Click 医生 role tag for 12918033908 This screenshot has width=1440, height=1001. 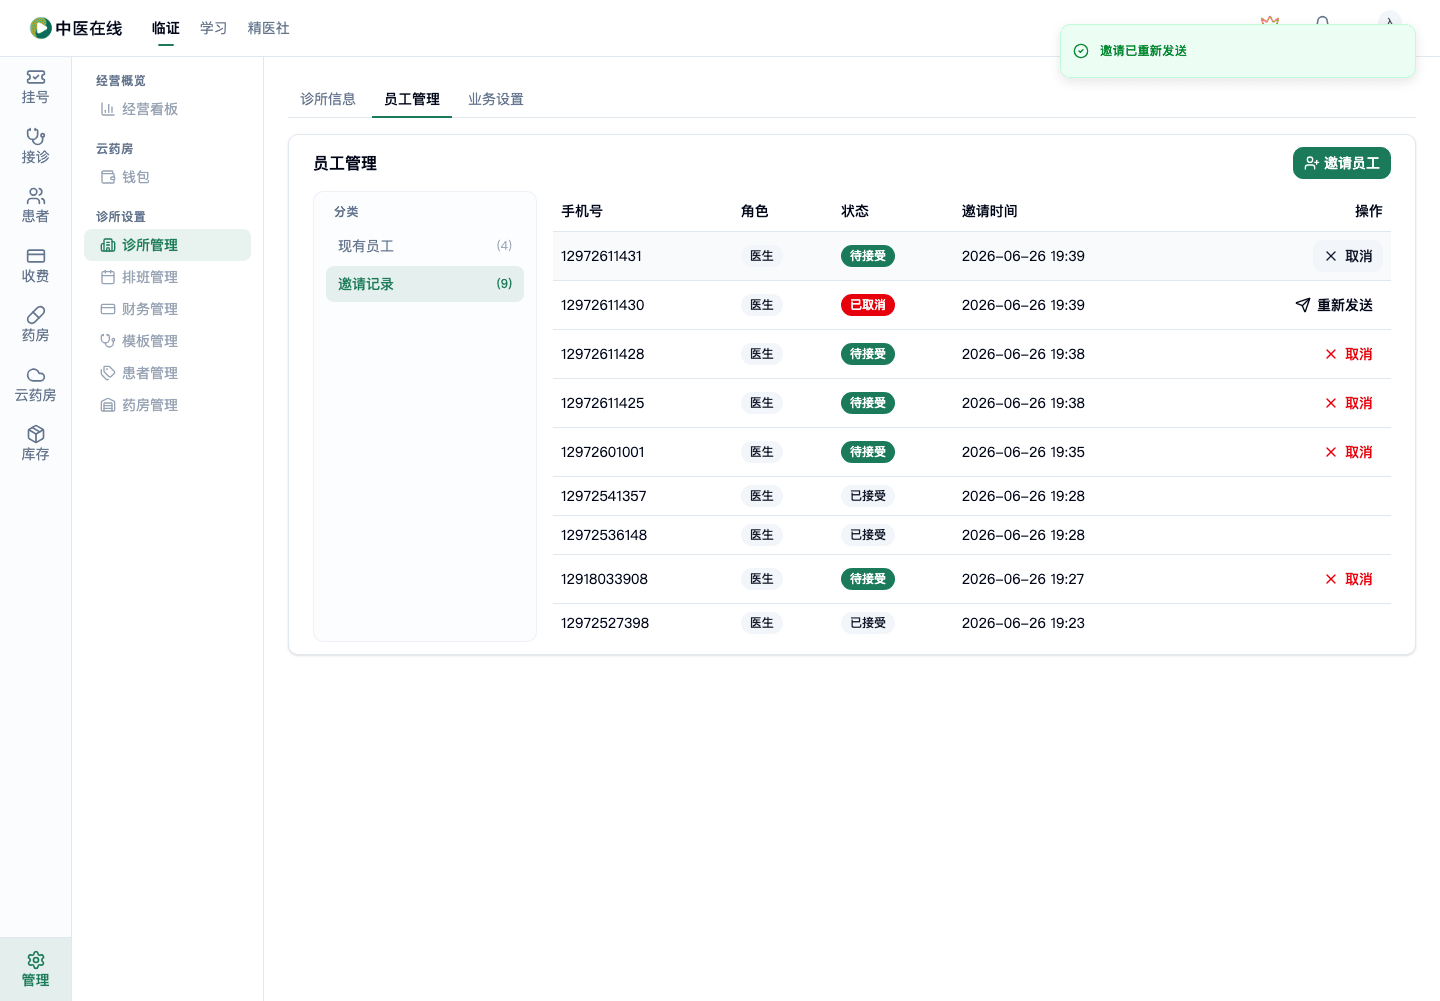click(762, 579)
